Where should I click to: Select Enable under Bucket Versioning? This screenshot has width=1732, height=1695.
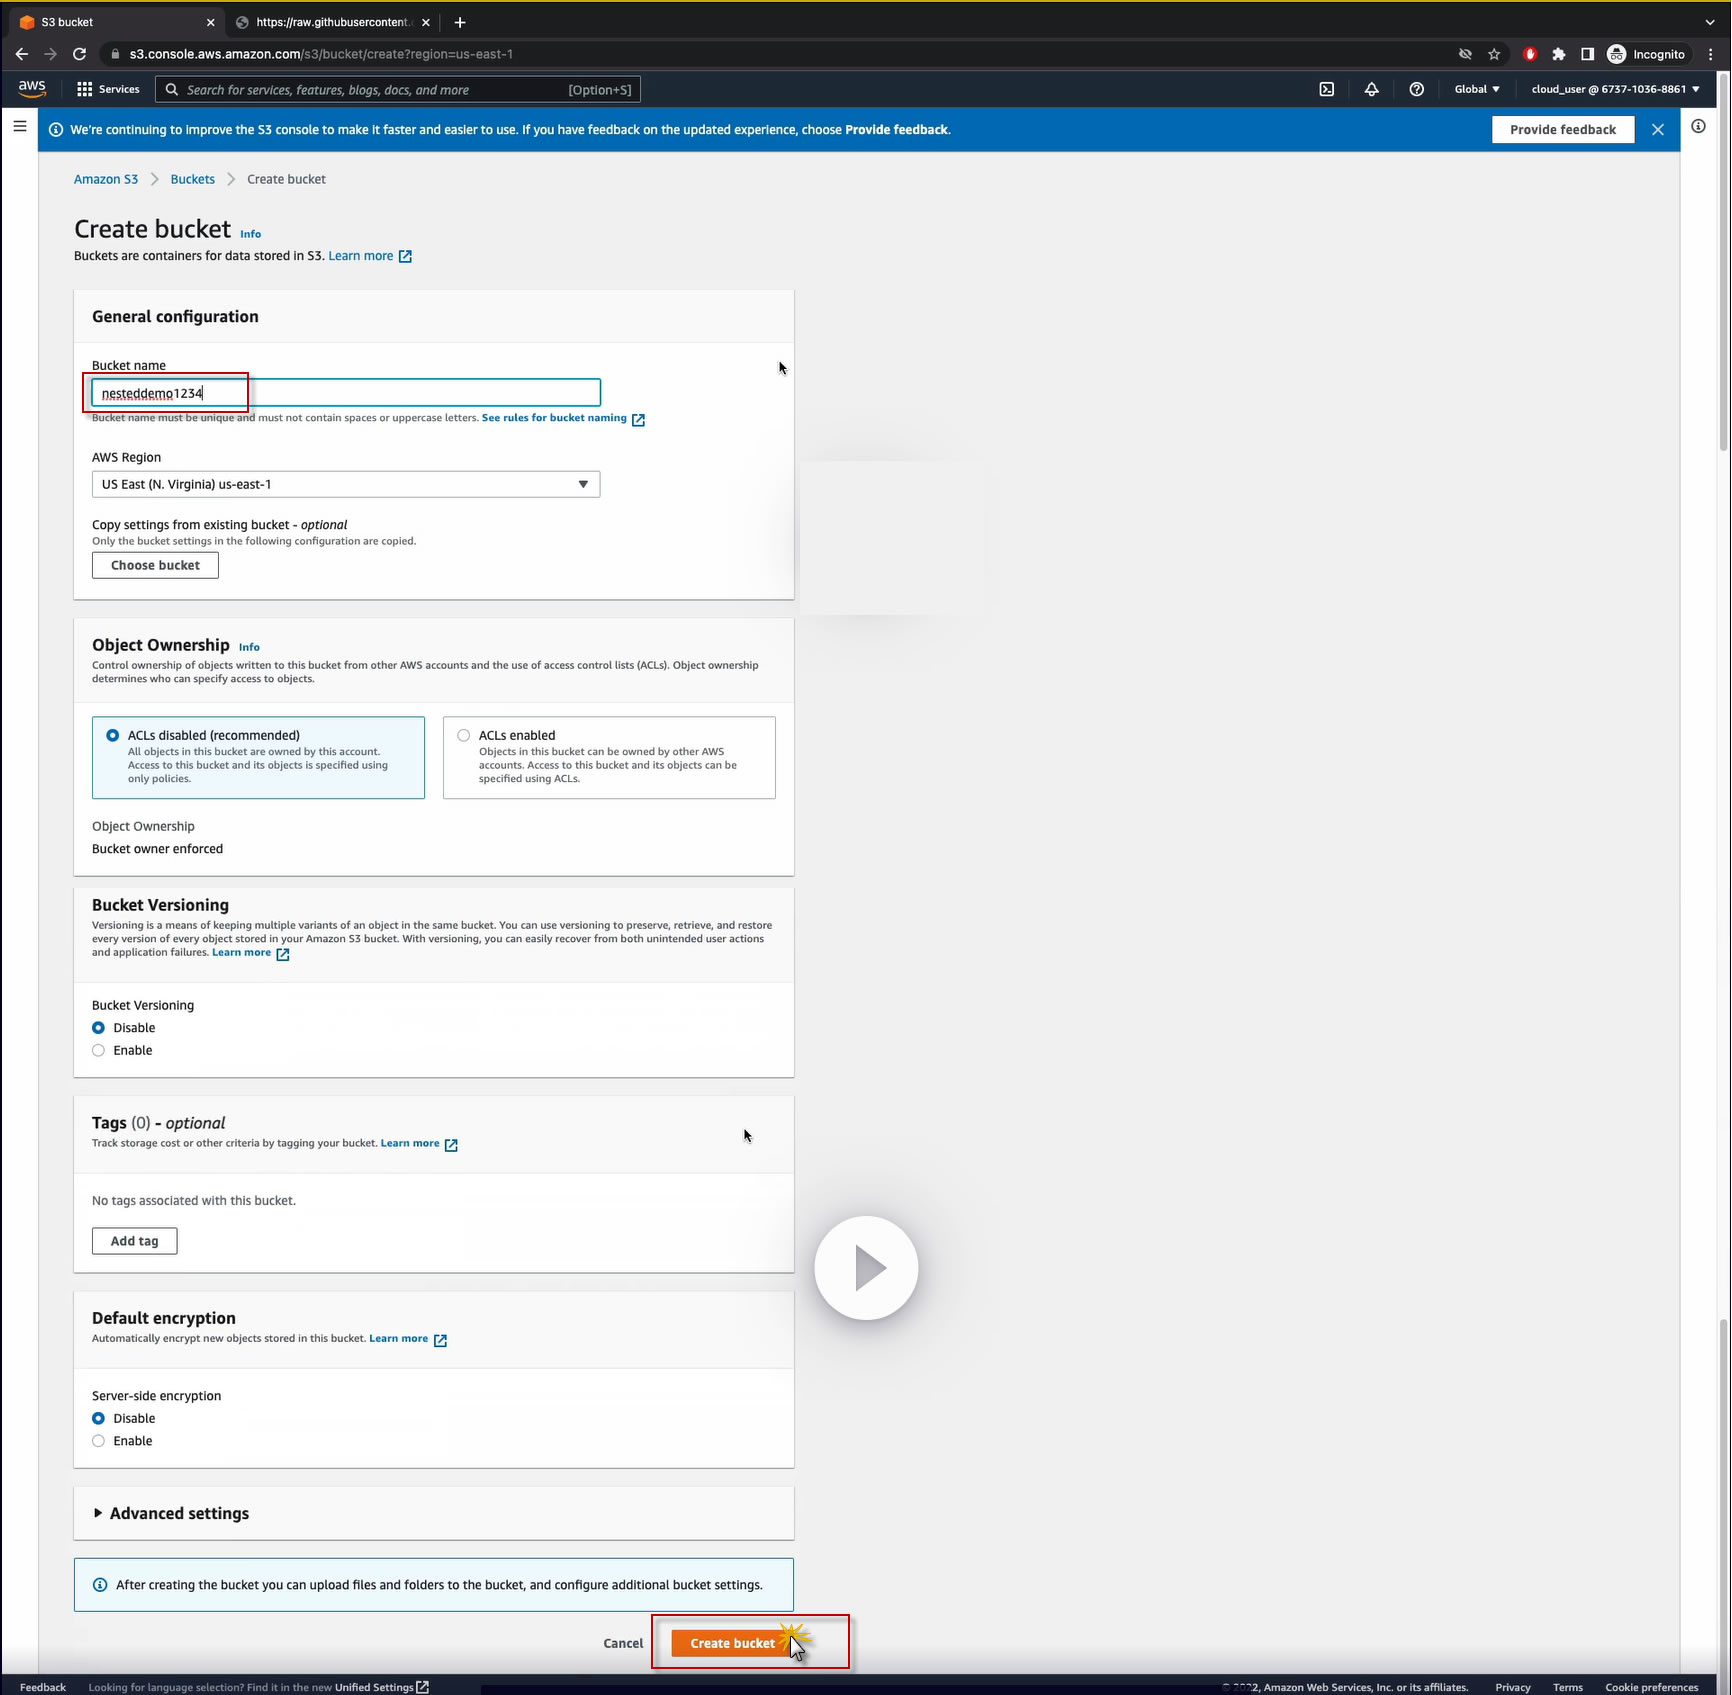(98, 1050)
